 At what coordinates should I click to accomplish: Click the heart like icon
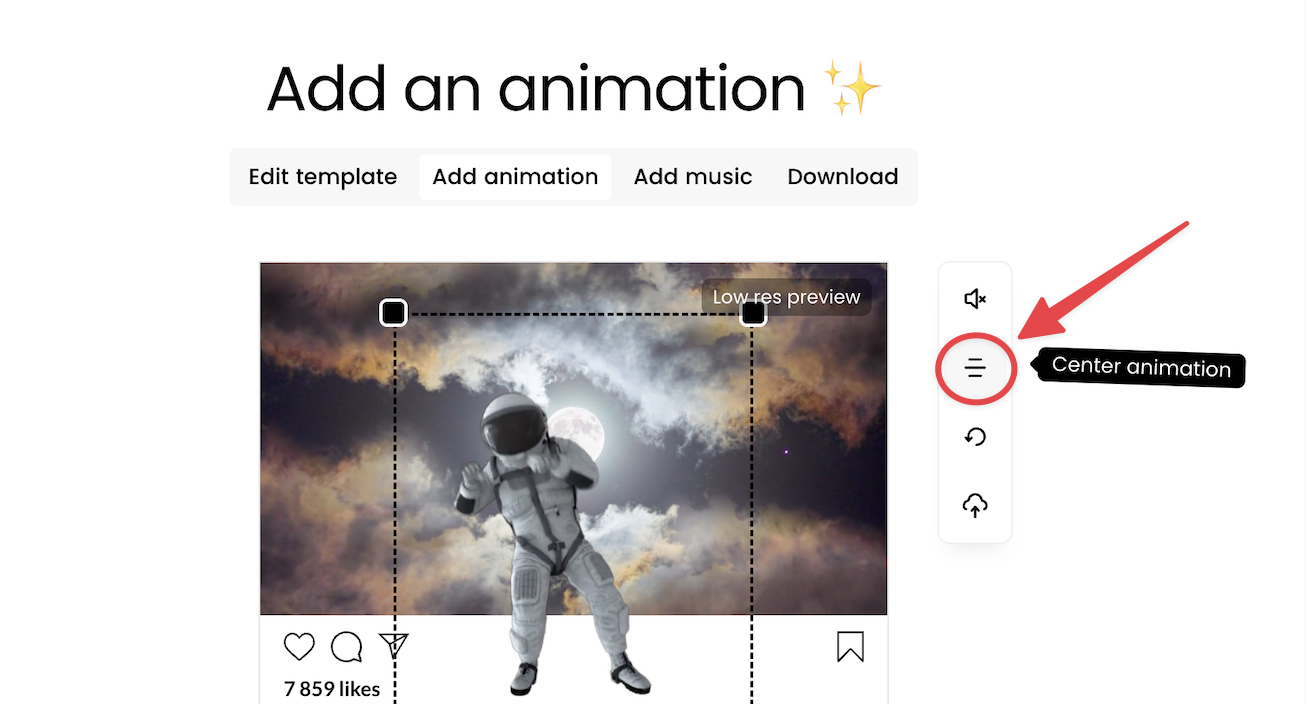[x=299, y=647]
